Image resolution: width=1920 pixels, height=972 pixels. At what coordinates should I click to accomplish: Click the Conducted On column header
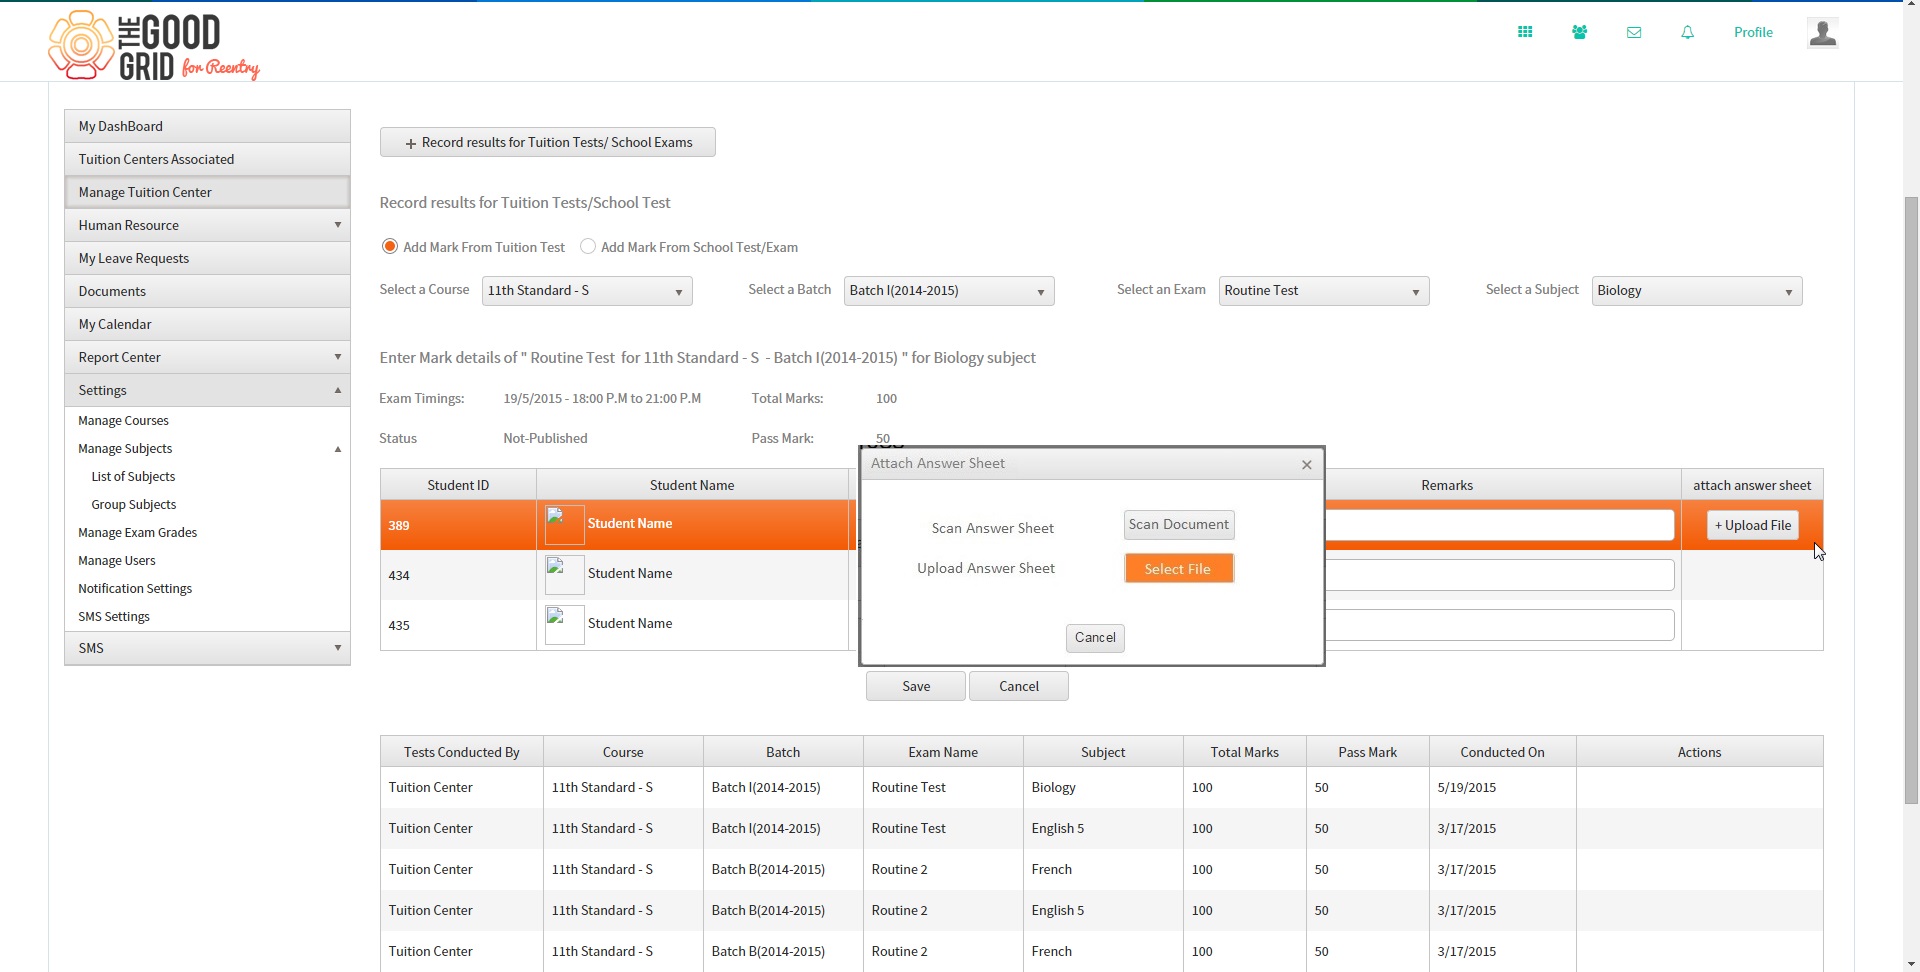coord(1502,752)
